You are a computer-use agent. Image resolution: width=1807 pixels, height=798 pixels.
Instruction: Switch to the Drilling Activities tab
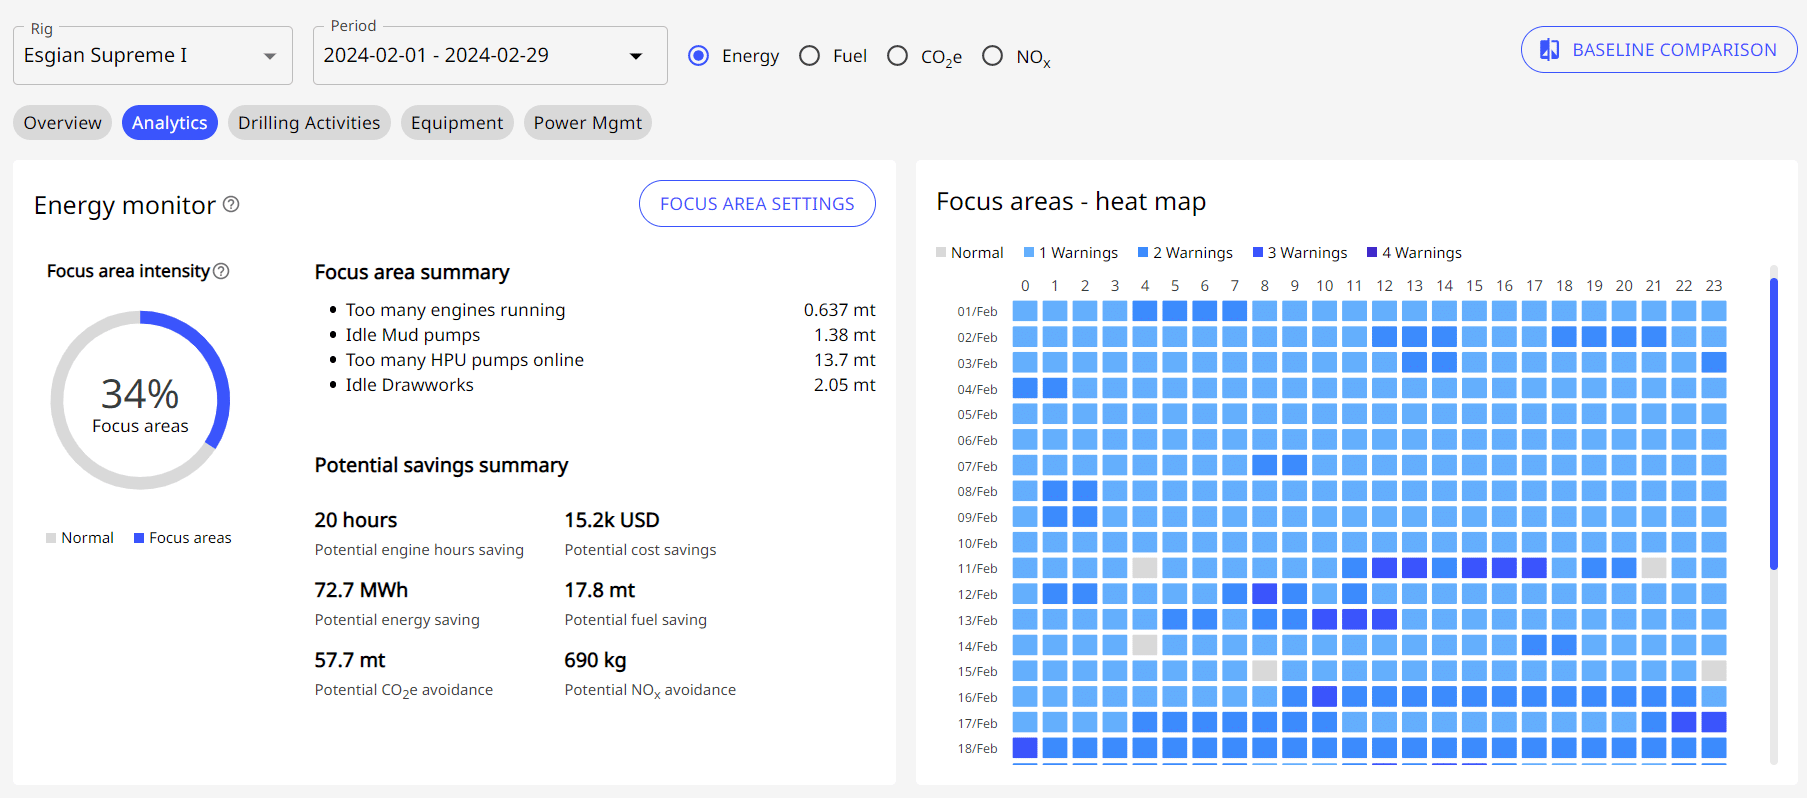[309, 123]
